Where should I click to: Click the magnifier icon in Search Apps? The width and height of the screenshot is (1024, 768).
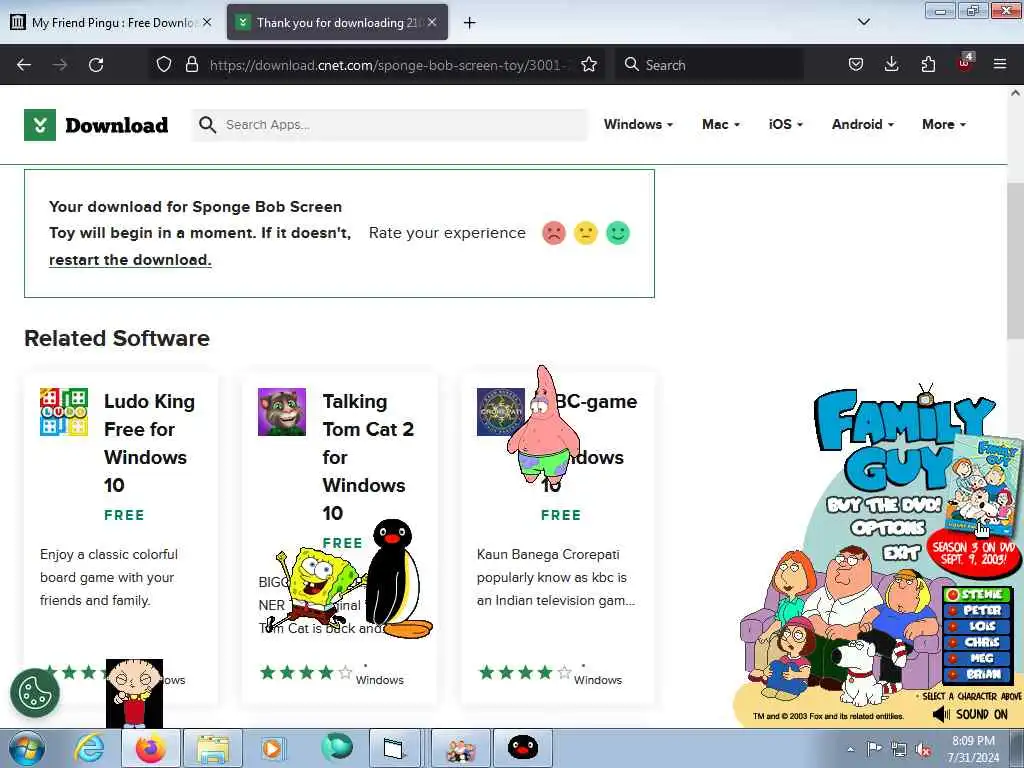coord(208,125)
